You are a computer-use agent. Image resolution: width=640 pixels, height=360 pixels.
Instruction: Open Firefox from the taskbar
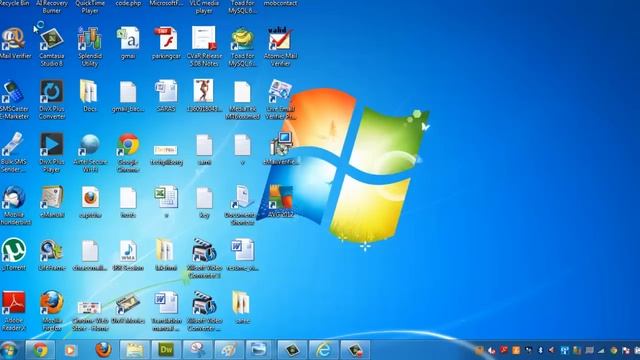point(103,350)
